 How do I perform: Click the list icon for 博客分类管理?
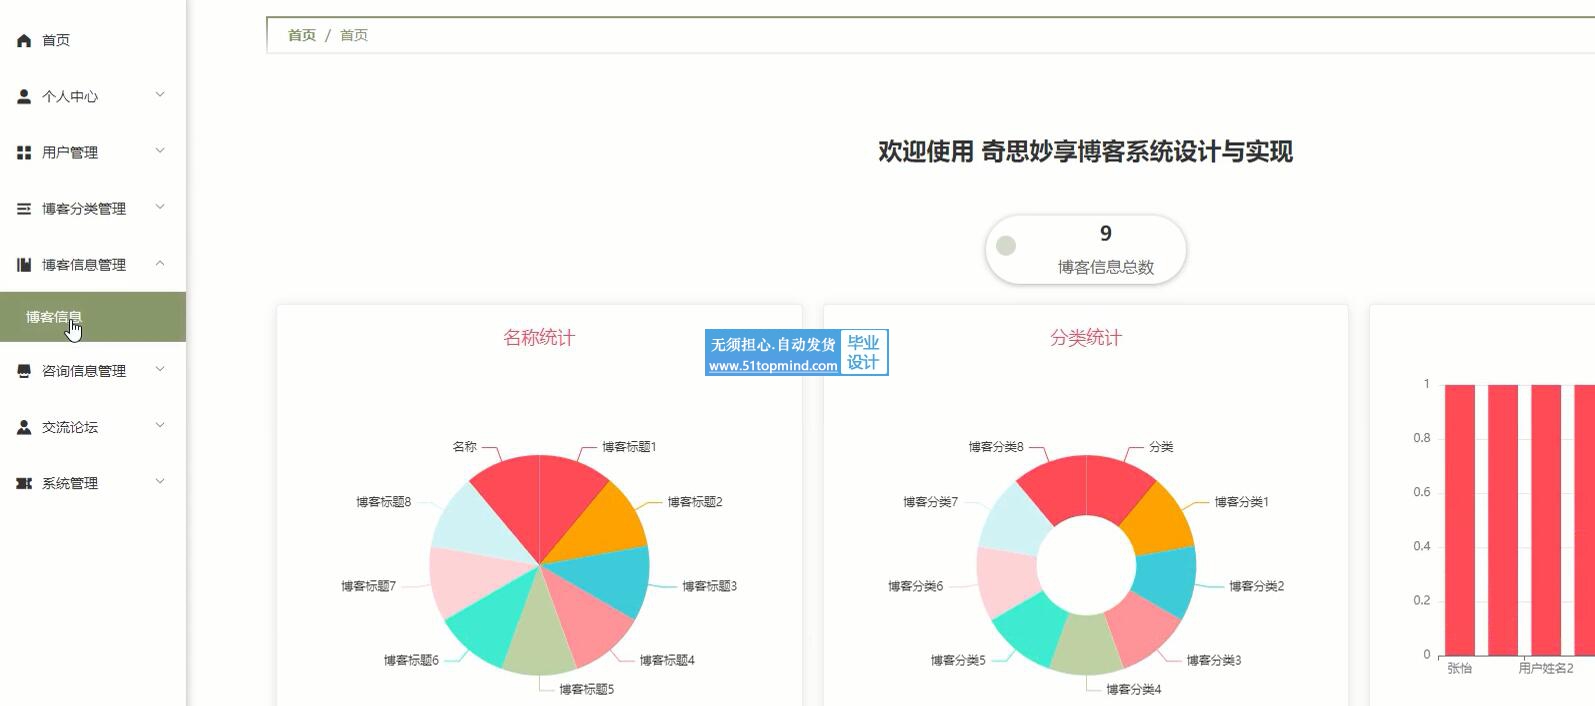point(24,208)
